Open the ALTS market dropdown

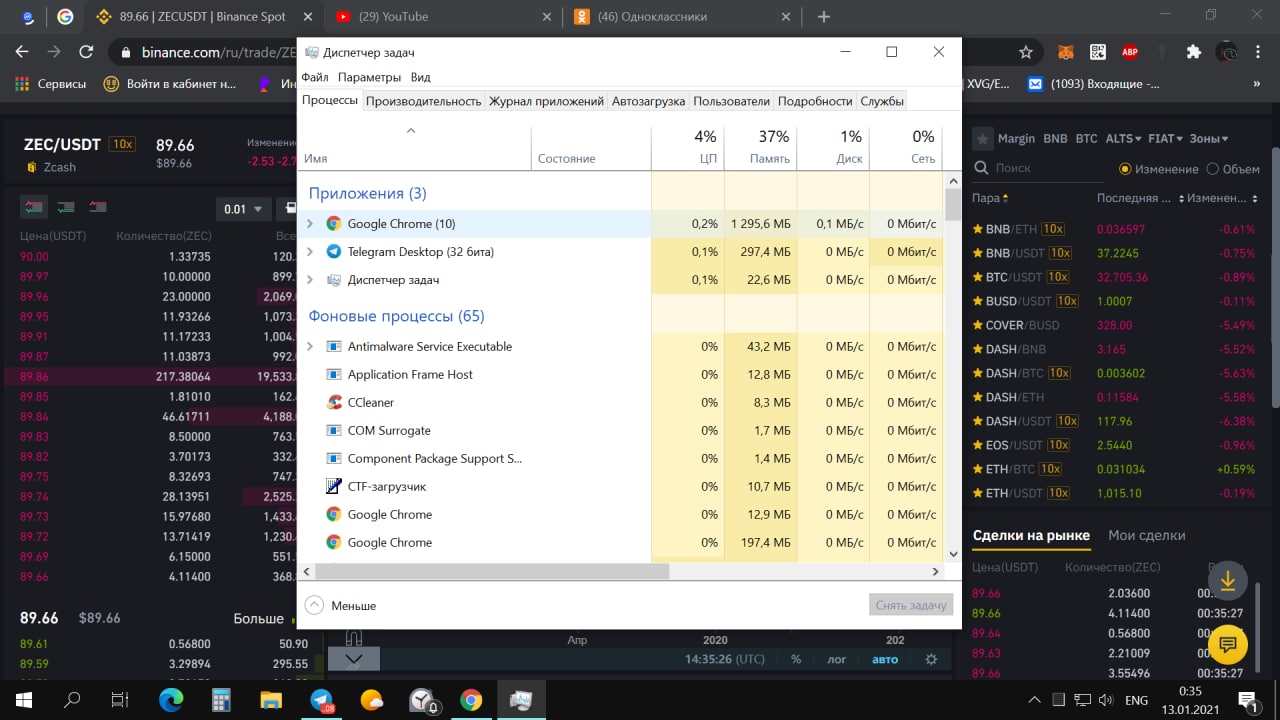tap(1123, 139)
